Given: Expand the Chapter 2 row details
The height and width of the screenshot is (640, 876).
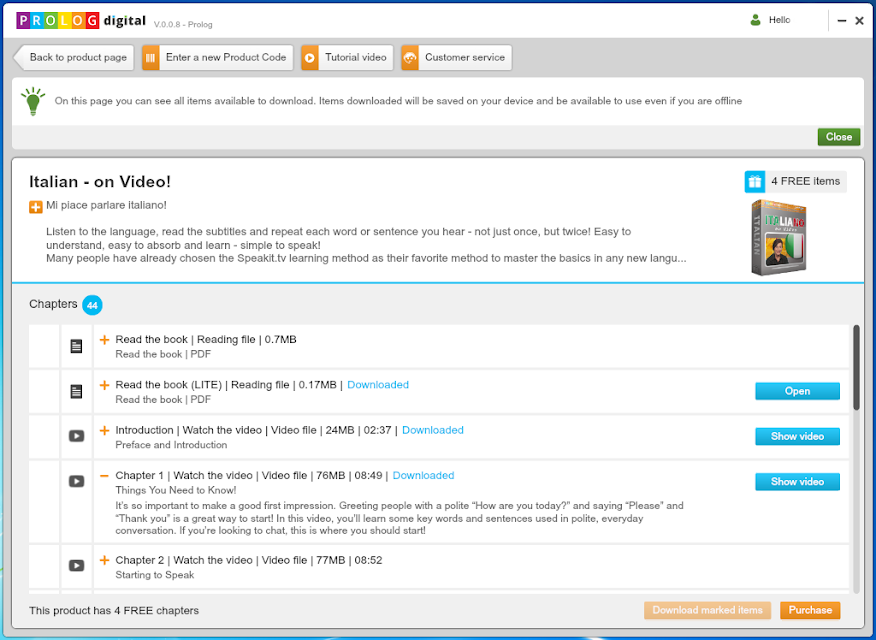Looking at the screenshot, I should pyautogui.click(x=104, y=560).
